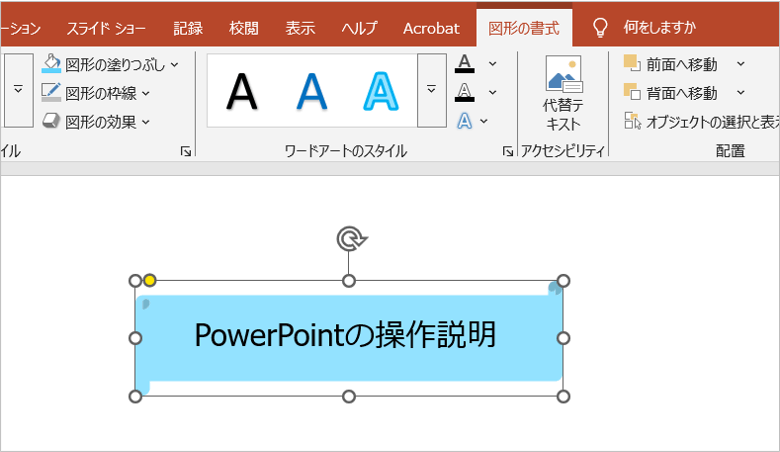Click the text outline A icon
Screen dimensions: 780x452
point(465,92)
